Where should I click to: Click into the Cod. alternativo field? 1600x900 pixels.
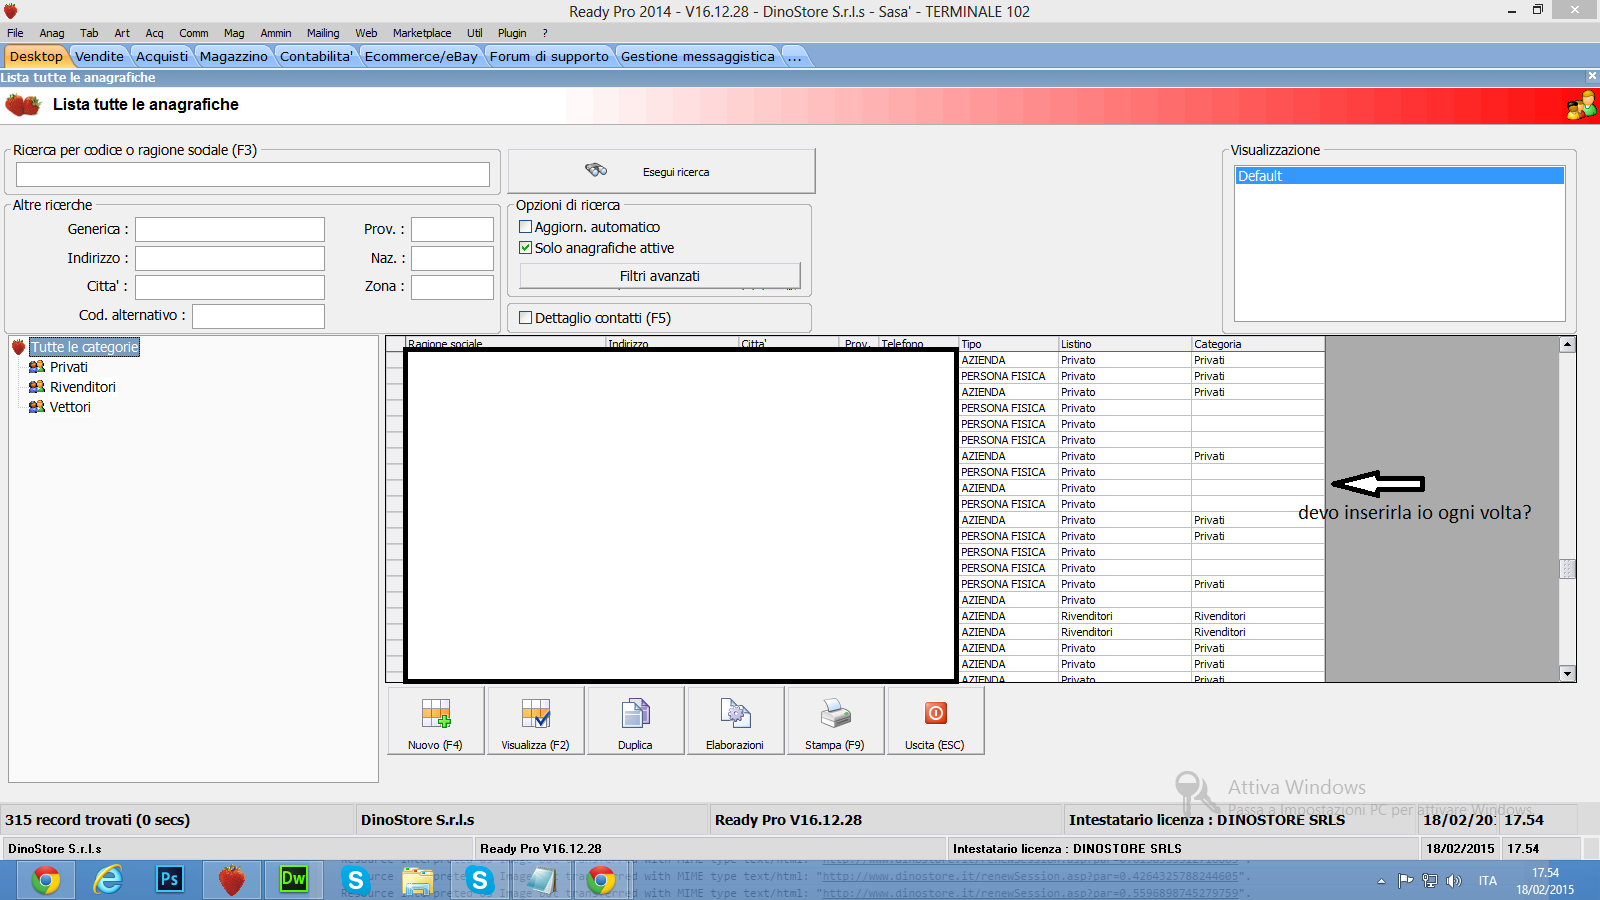(258, 316)
